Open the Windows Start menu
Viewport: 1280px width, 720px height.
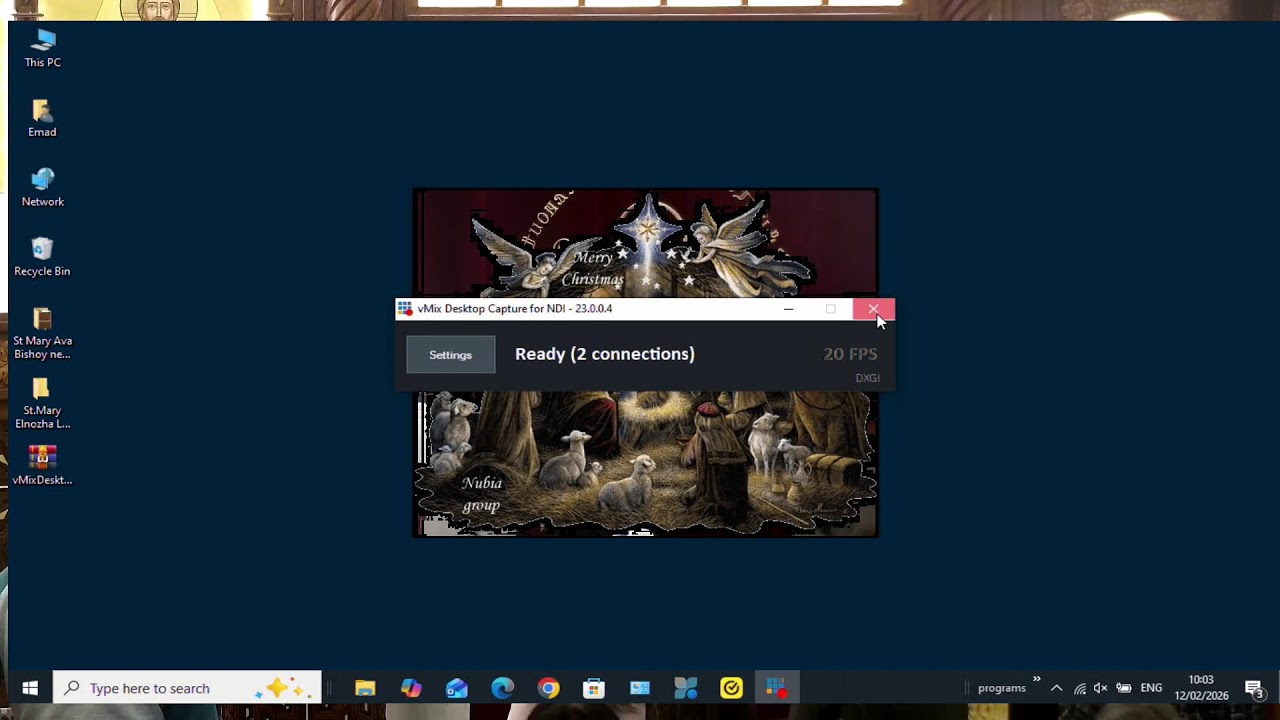tap(30, 688)
